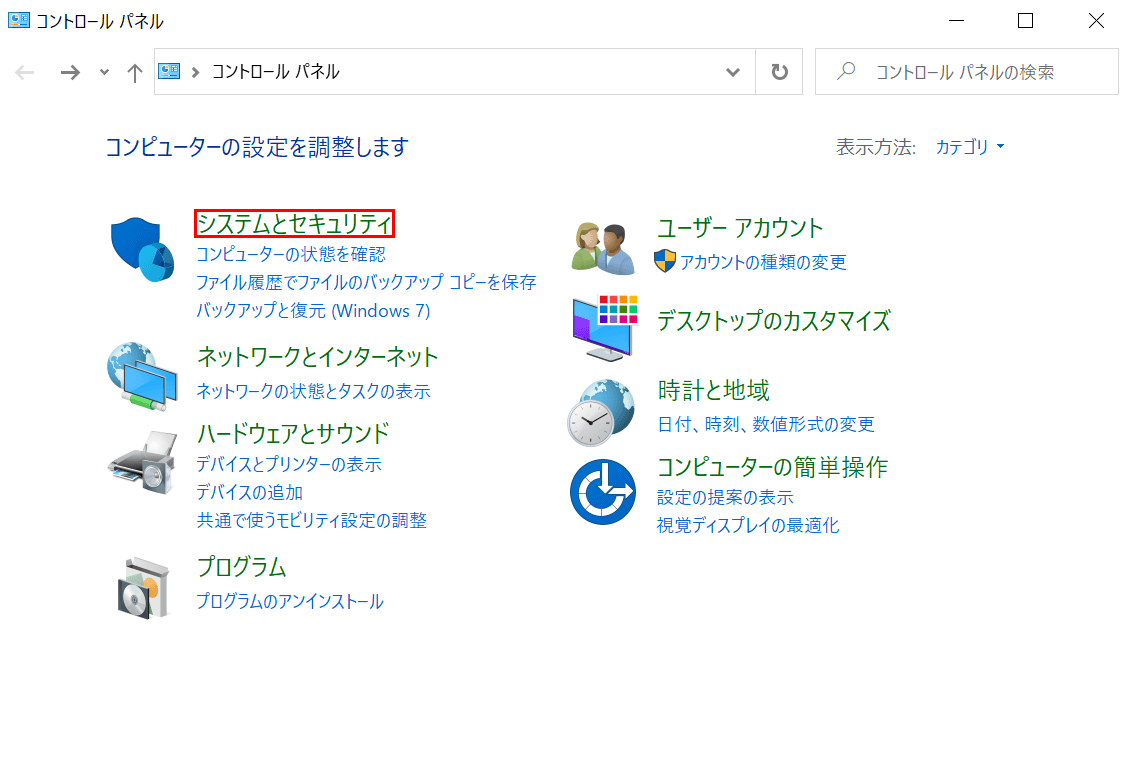This screenshot has width=1127, height=758.
Task: Click 日付、時刻、数値形式の変更 link
Action: [766, 424]
